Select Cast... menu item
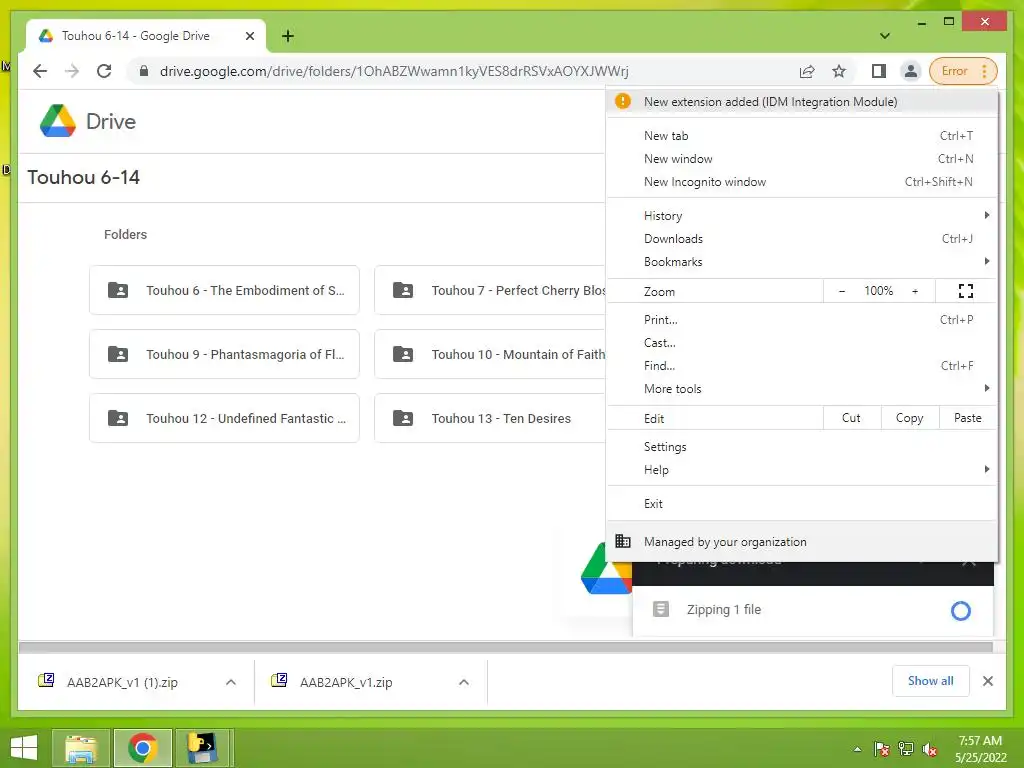 [x=802, y=343]
